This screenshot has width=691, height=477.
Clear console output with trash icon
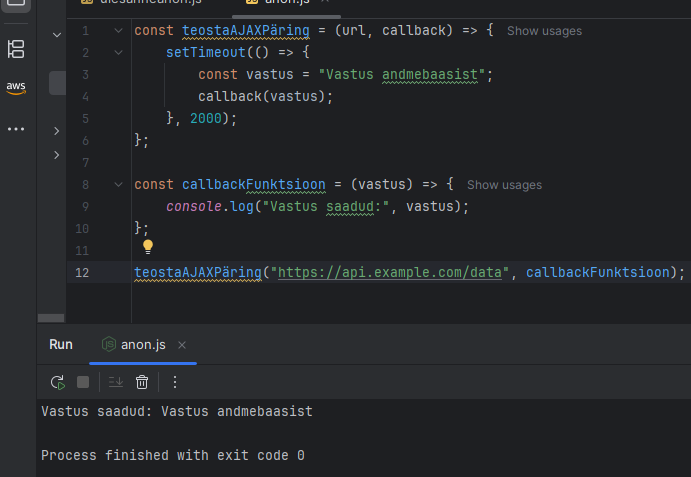click(142, 382)
